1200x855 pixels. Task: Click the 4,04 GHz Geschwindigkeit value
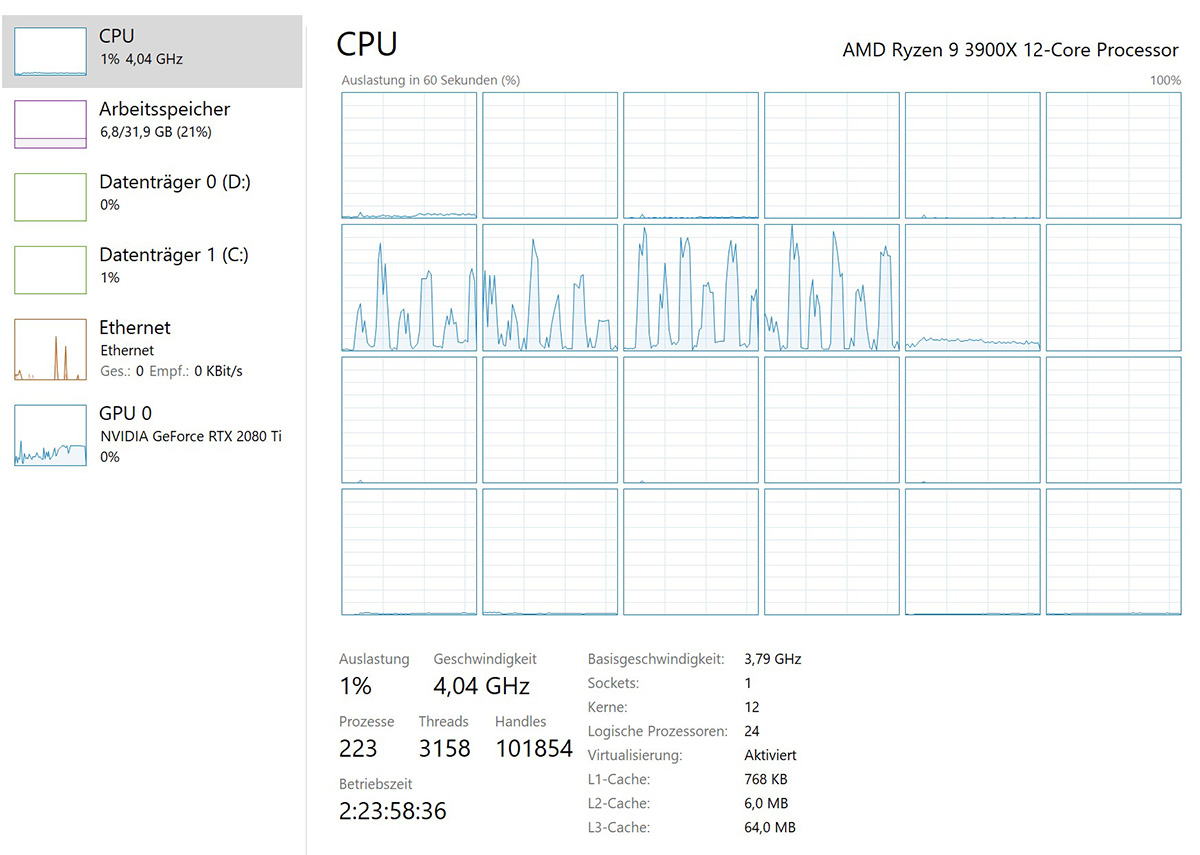coord(481,686)
